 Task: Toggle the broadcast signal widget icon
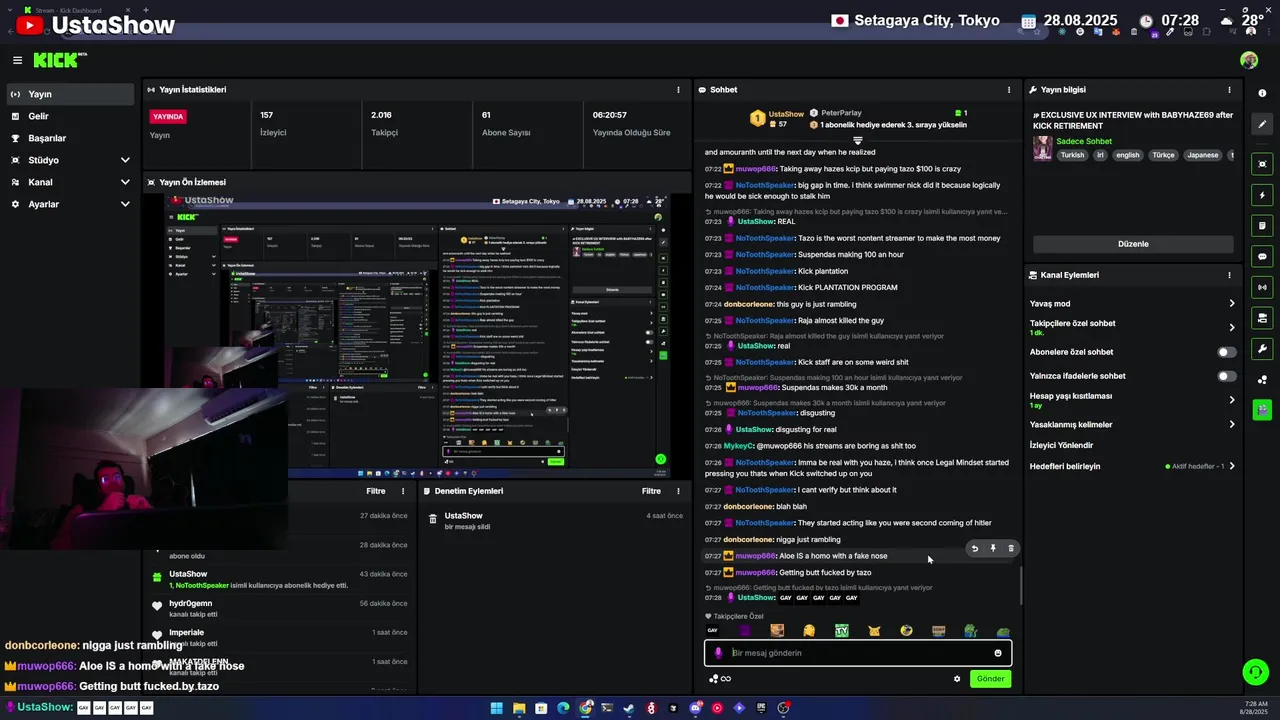coord(1262,288)
